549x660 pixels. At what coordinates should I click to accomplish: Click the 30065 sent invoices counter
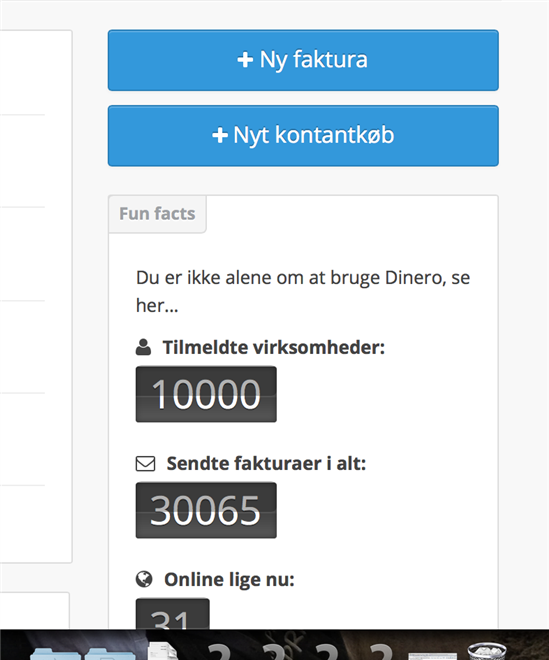tap(206, 510)
